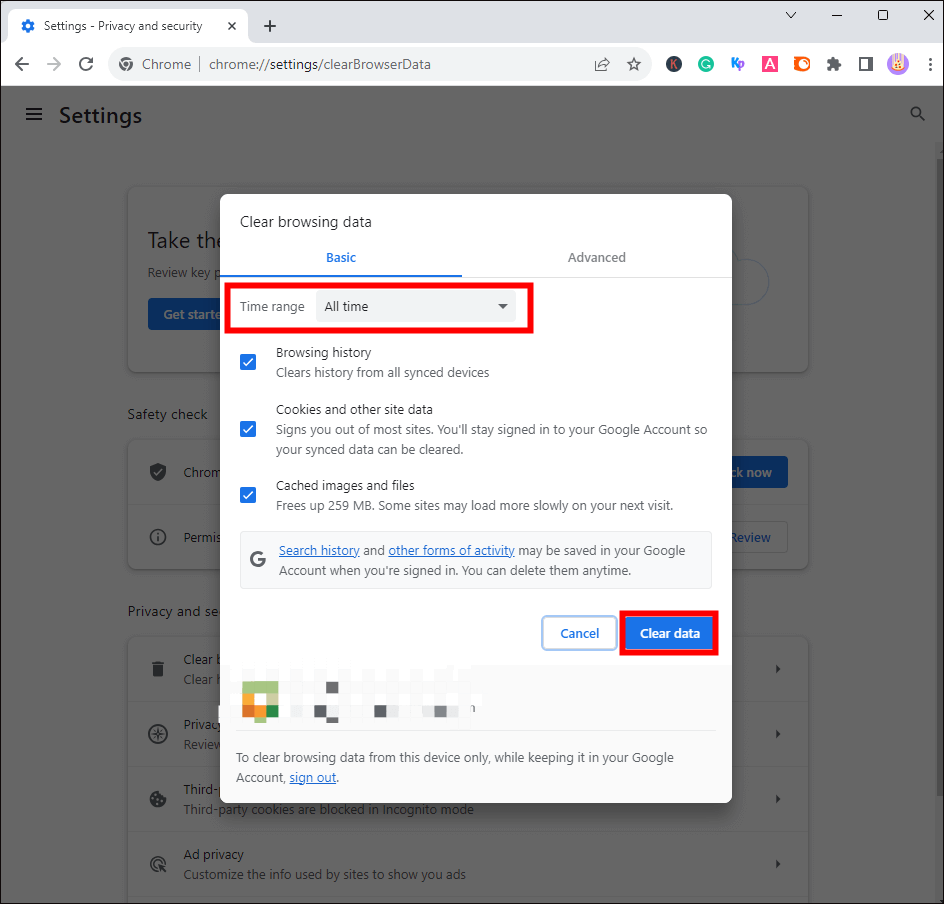
Task: Expand the Clear browsing data row arrow
Action: coord(778,669)
